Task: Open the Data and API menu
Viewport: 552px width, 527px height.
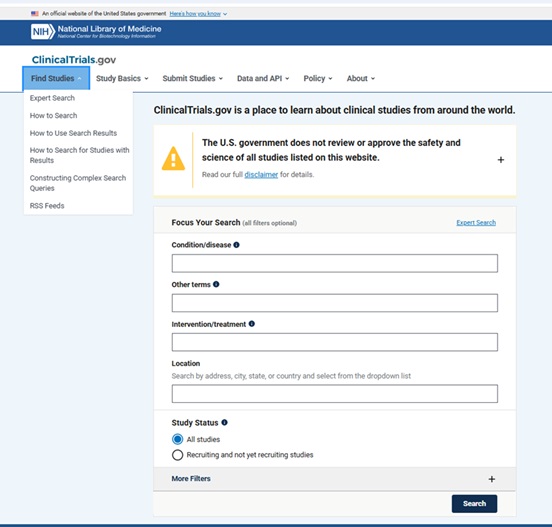Action: click(x=263, y=78)
